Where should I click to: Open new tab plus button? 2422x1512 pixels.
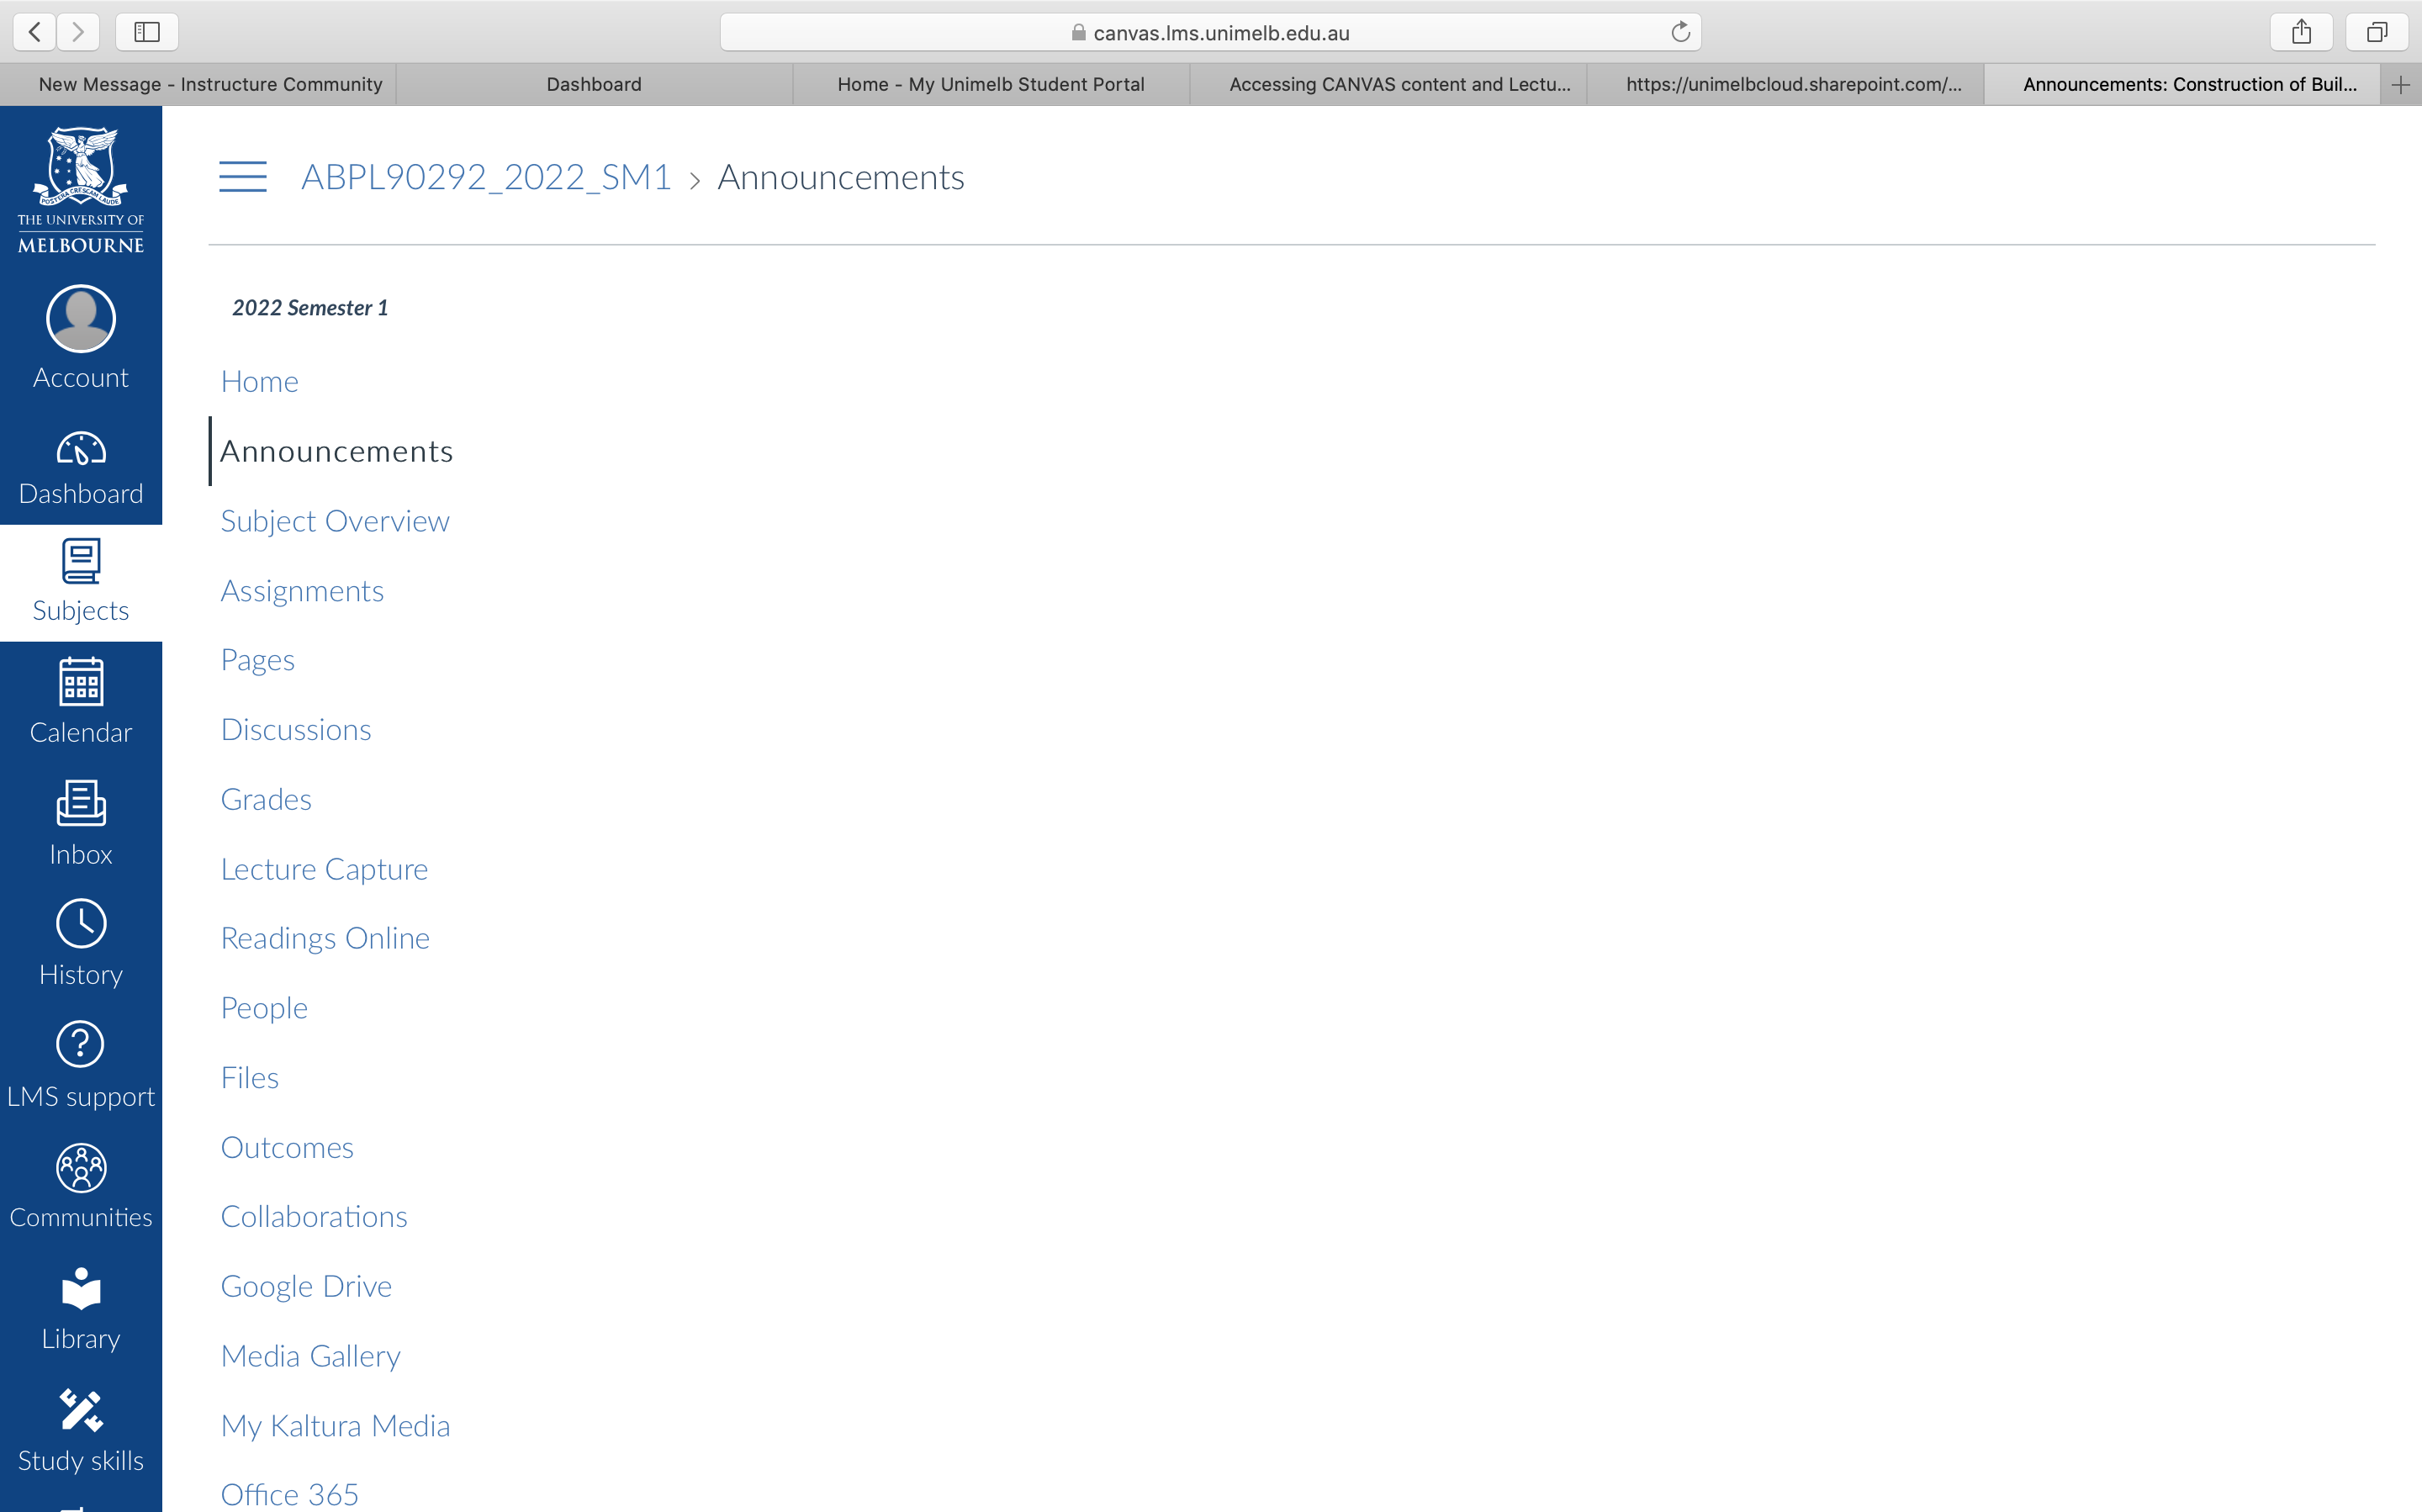(2399, 82)
